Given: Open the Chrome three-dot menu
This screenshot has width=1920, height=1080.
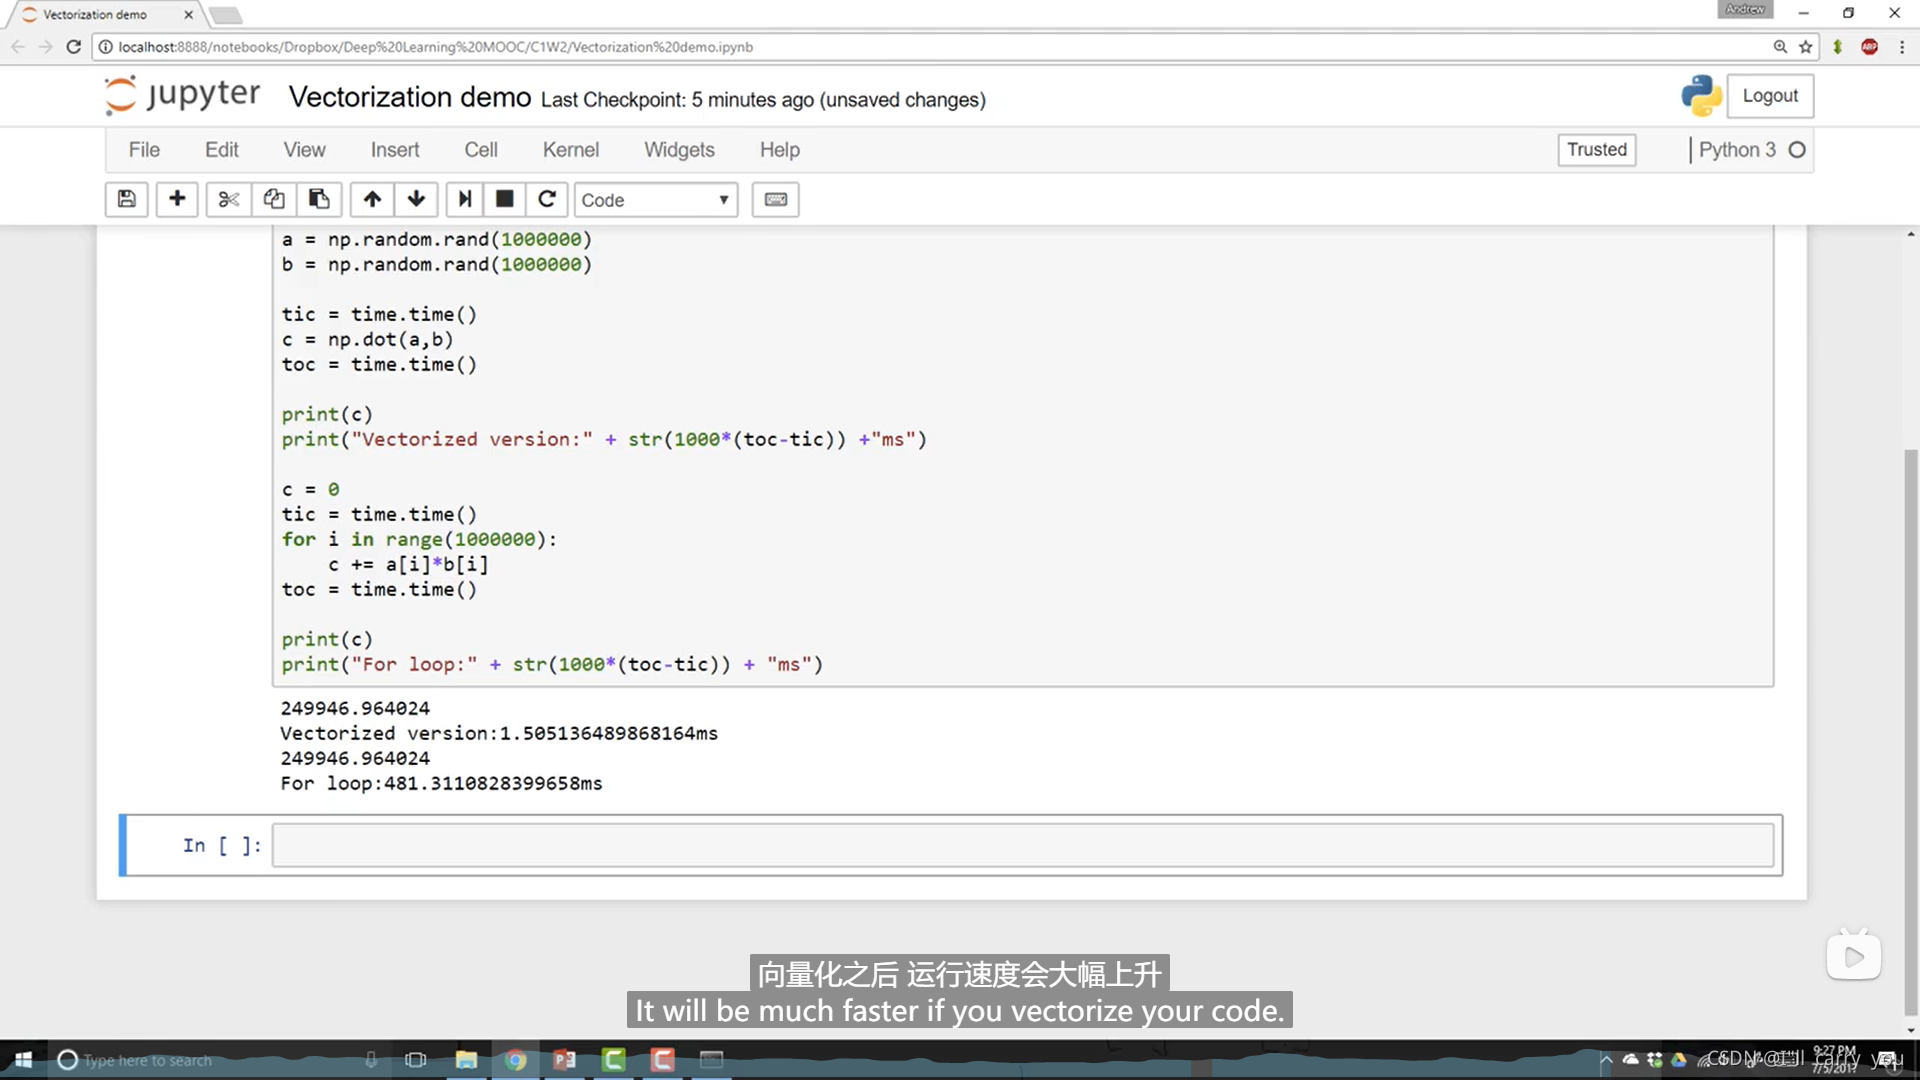Looking at the screenshot, I should [x=1901, y=46].
